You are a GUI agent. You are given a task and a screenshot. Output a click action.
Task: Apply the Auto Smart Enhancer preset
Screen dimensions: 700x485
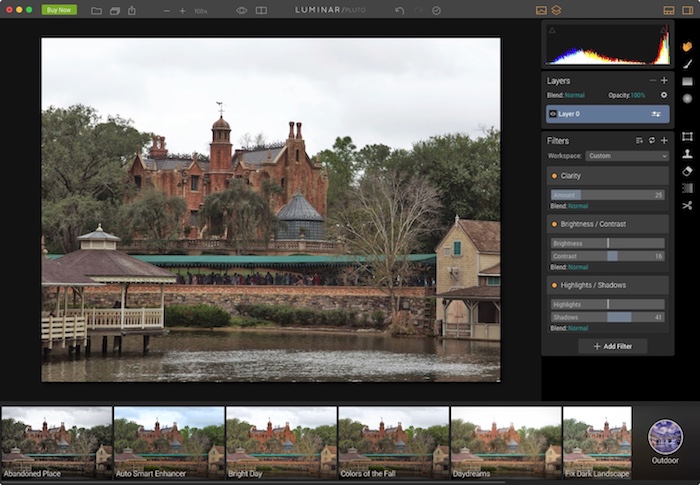pyautogui.click(x=169, y=443)
